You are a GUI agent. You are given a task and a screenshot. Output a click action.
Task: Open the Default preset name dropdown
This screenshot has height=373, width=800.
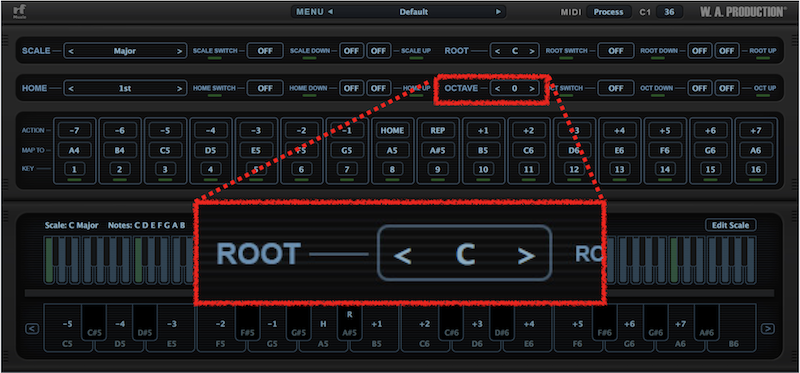[x=414, y=12]
